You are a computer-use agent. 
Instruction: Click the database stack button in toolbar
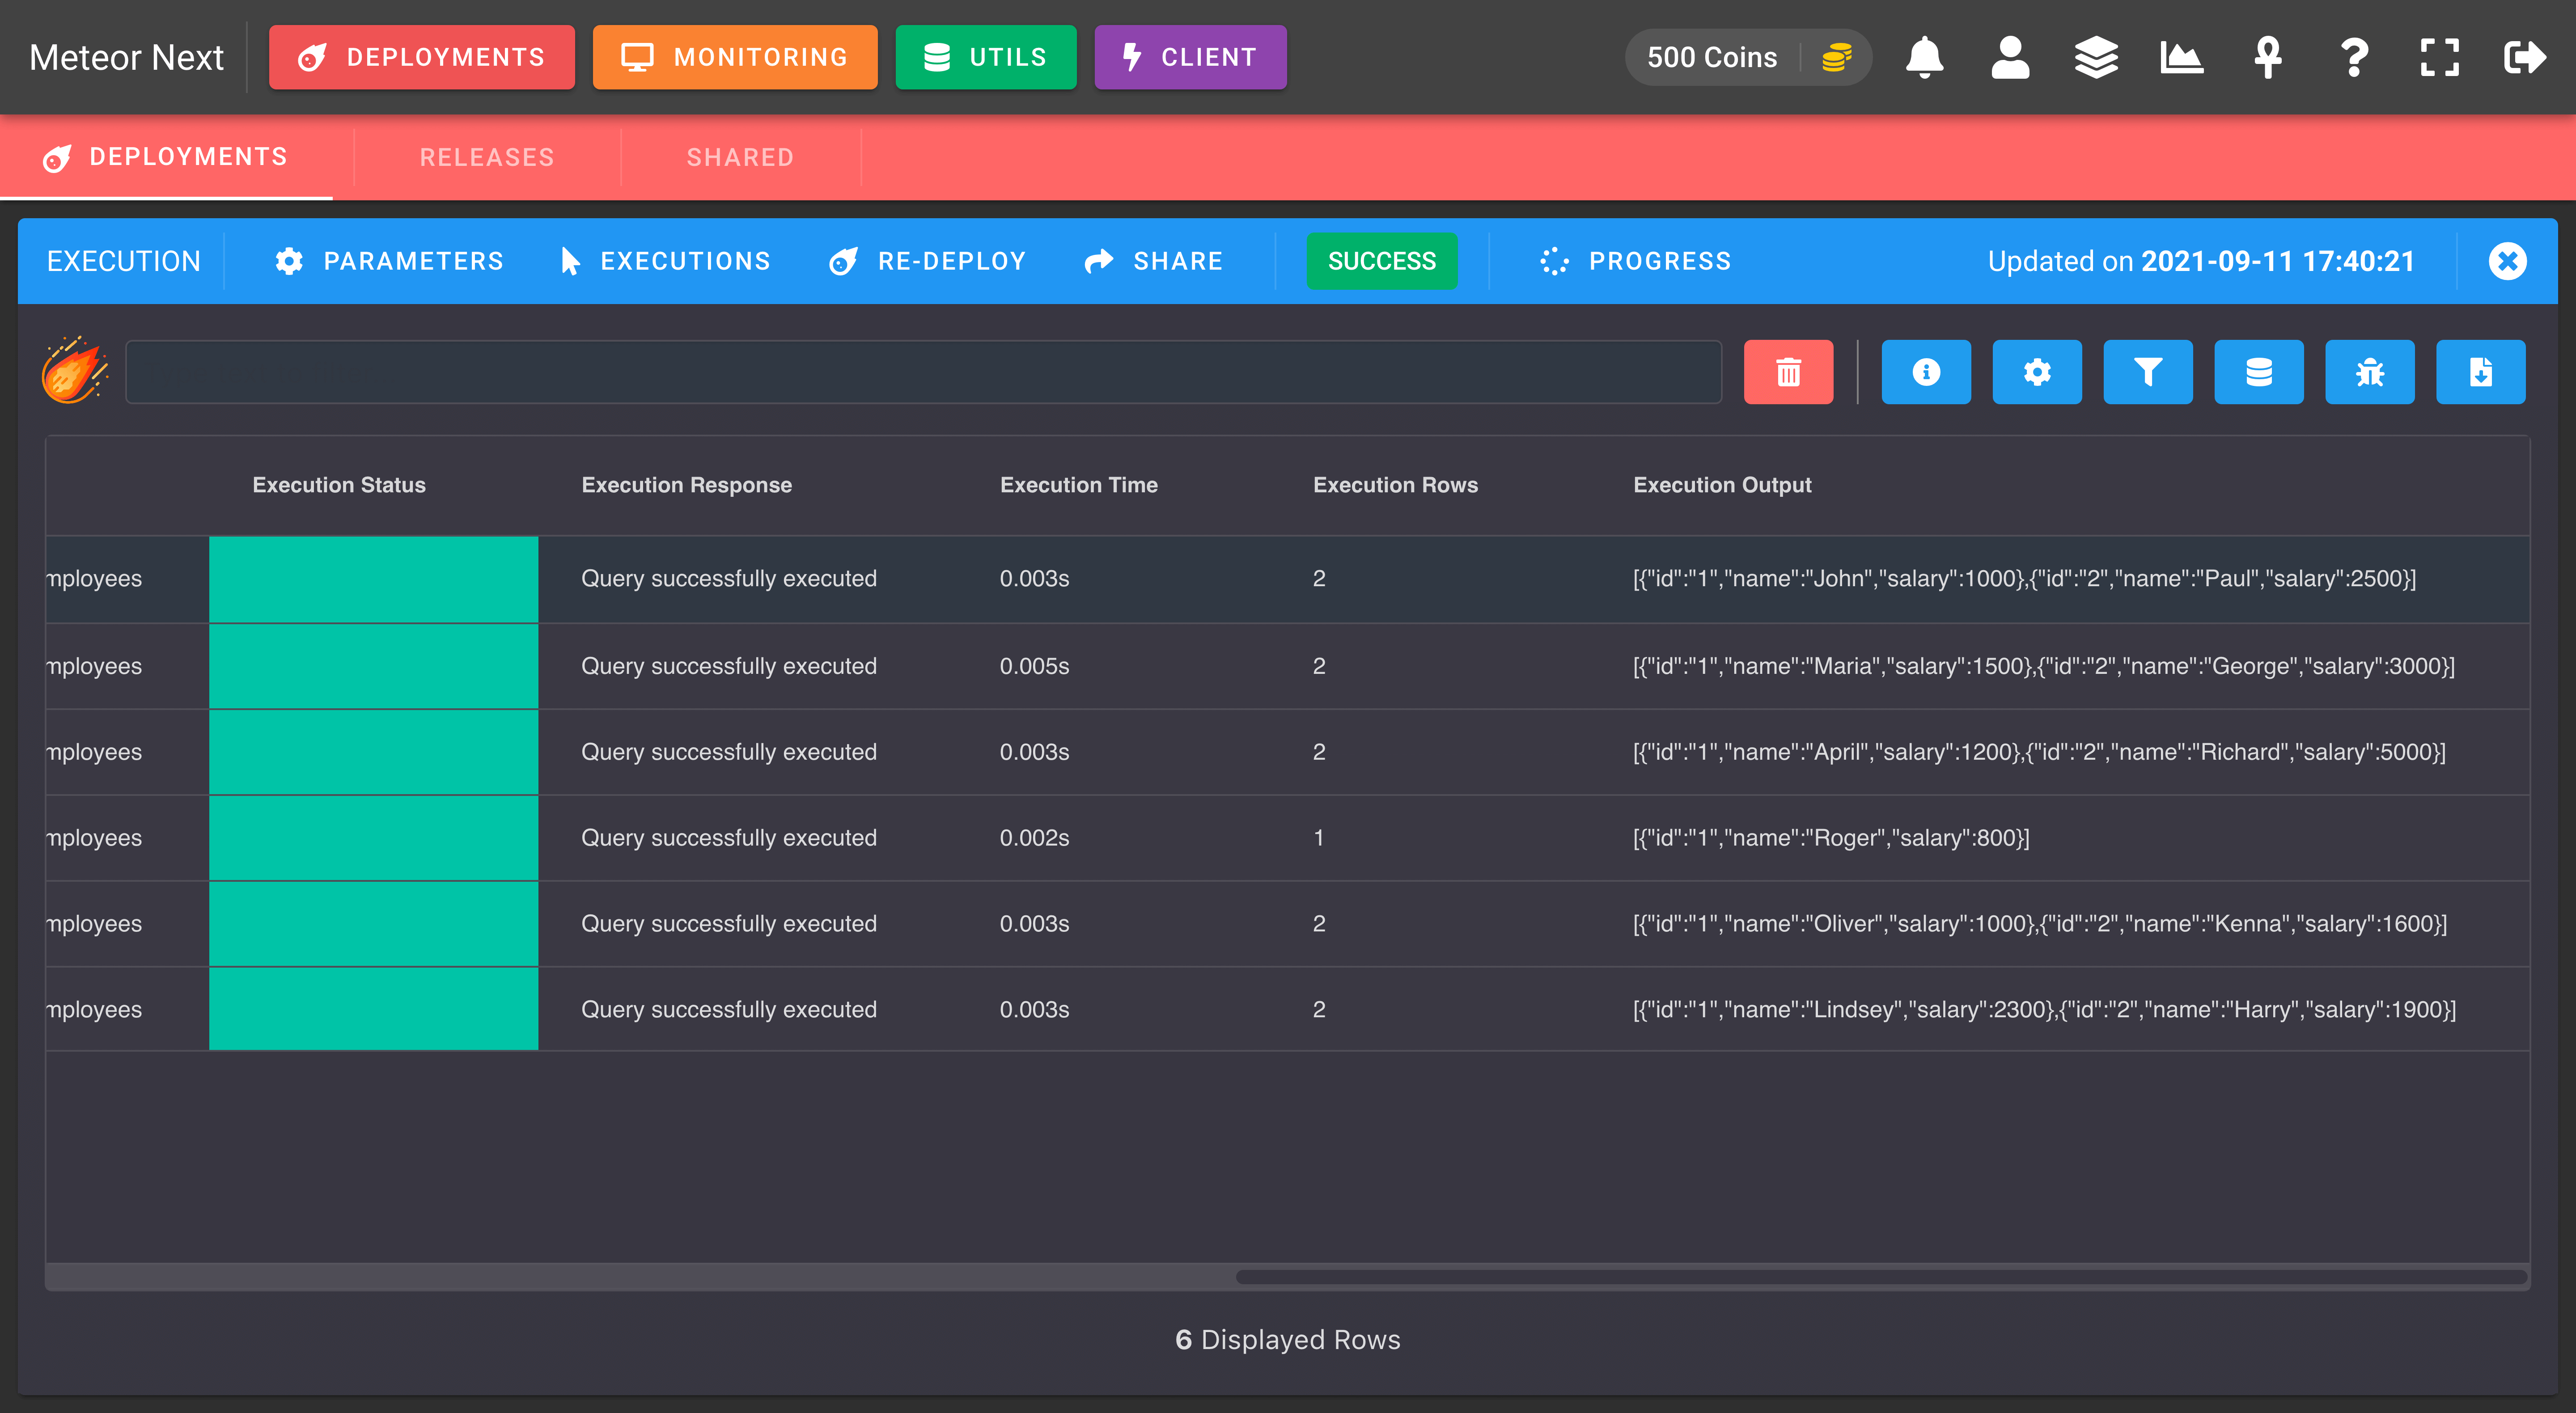[x=2259, y=372]
